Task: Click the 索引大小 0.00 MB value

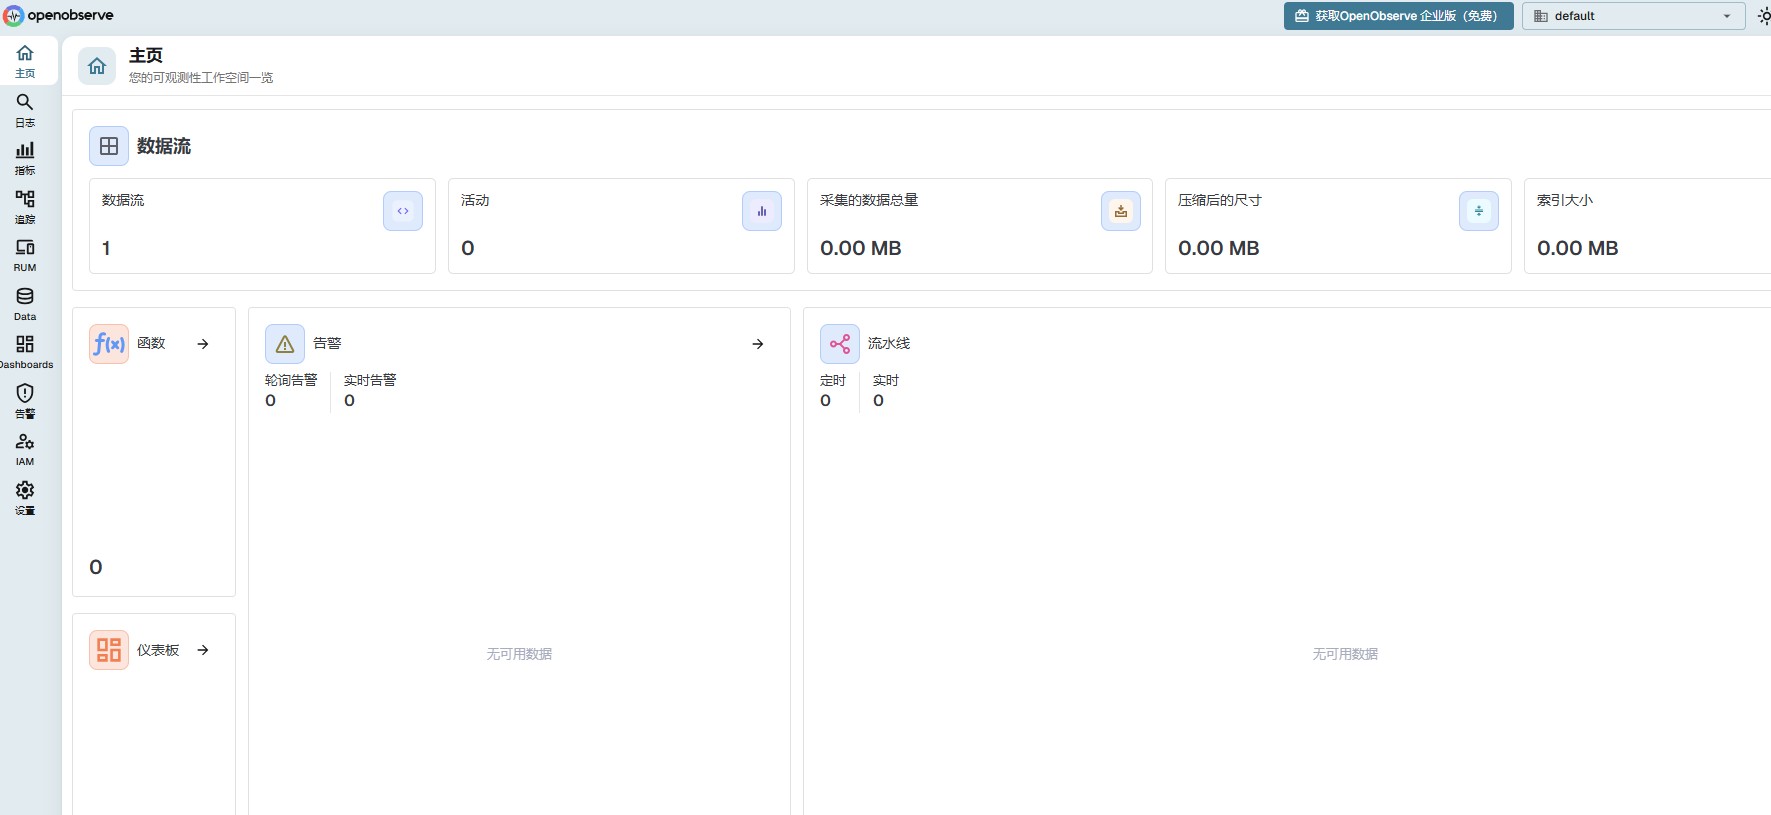Action: pyautogui.click(x=1578, y=248)
